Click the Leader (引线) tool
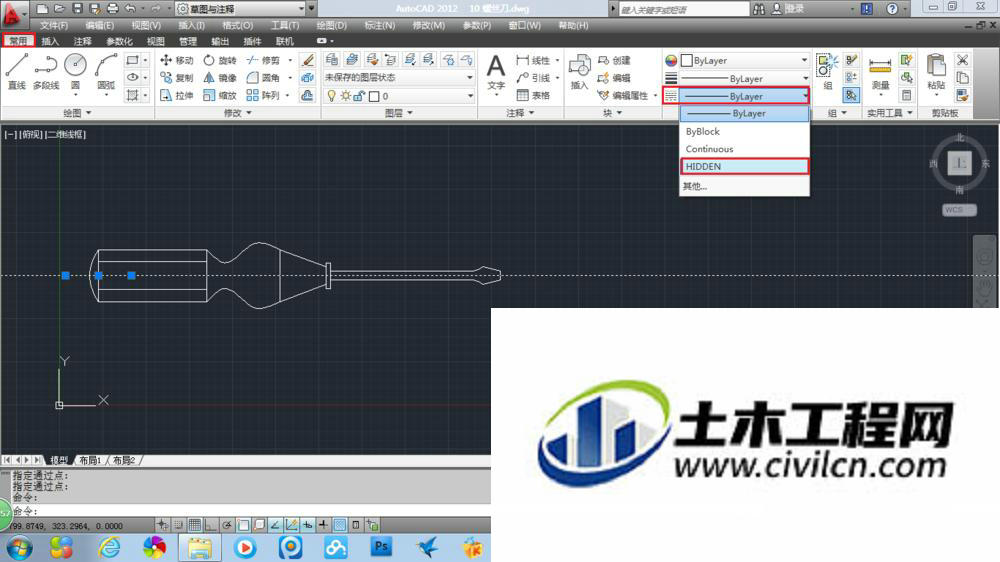This screenshot has height=562, width=1000. tap(533, 78)
